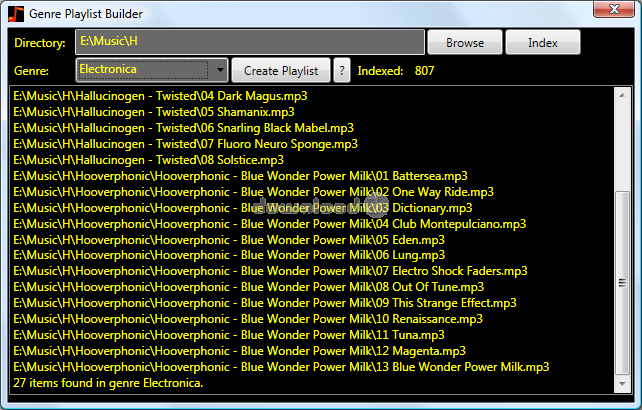Expand the Genre dropdown arrow
The width and height of the screenshot is (642, 410).
[x=219, y=70]
